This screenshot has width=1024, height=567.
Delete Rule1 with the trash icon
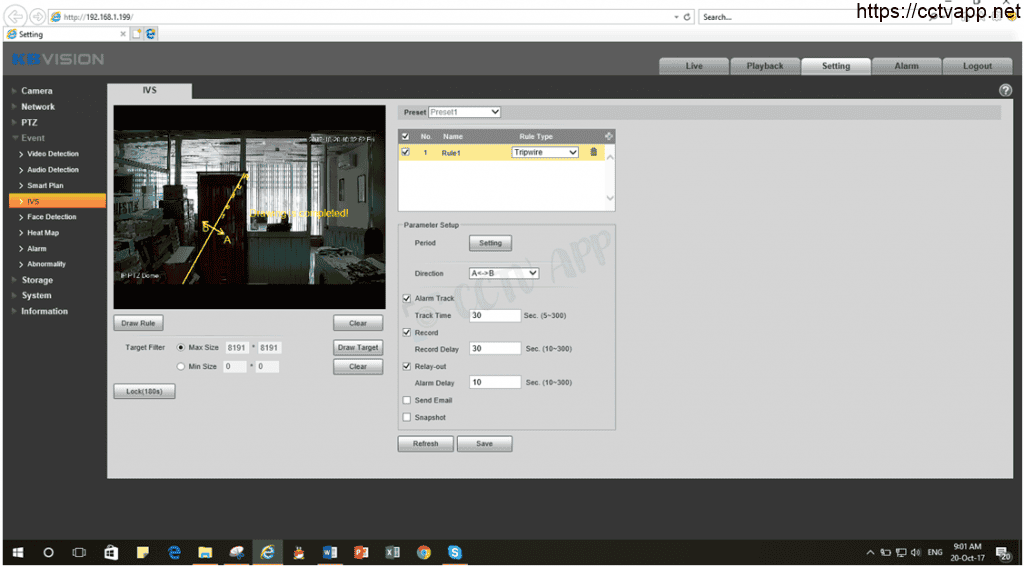(x=593, y=152)
